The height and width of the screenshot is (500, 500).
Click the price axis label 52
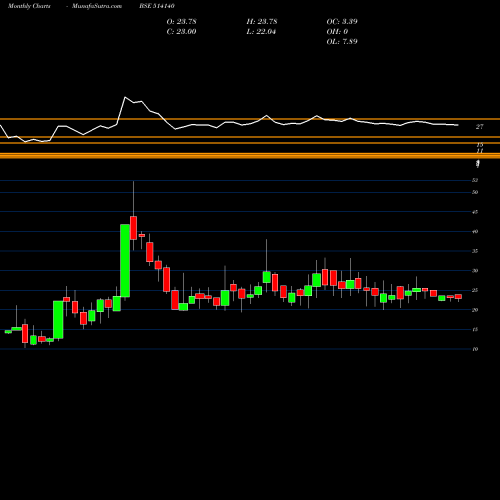[x=475, y=180]
